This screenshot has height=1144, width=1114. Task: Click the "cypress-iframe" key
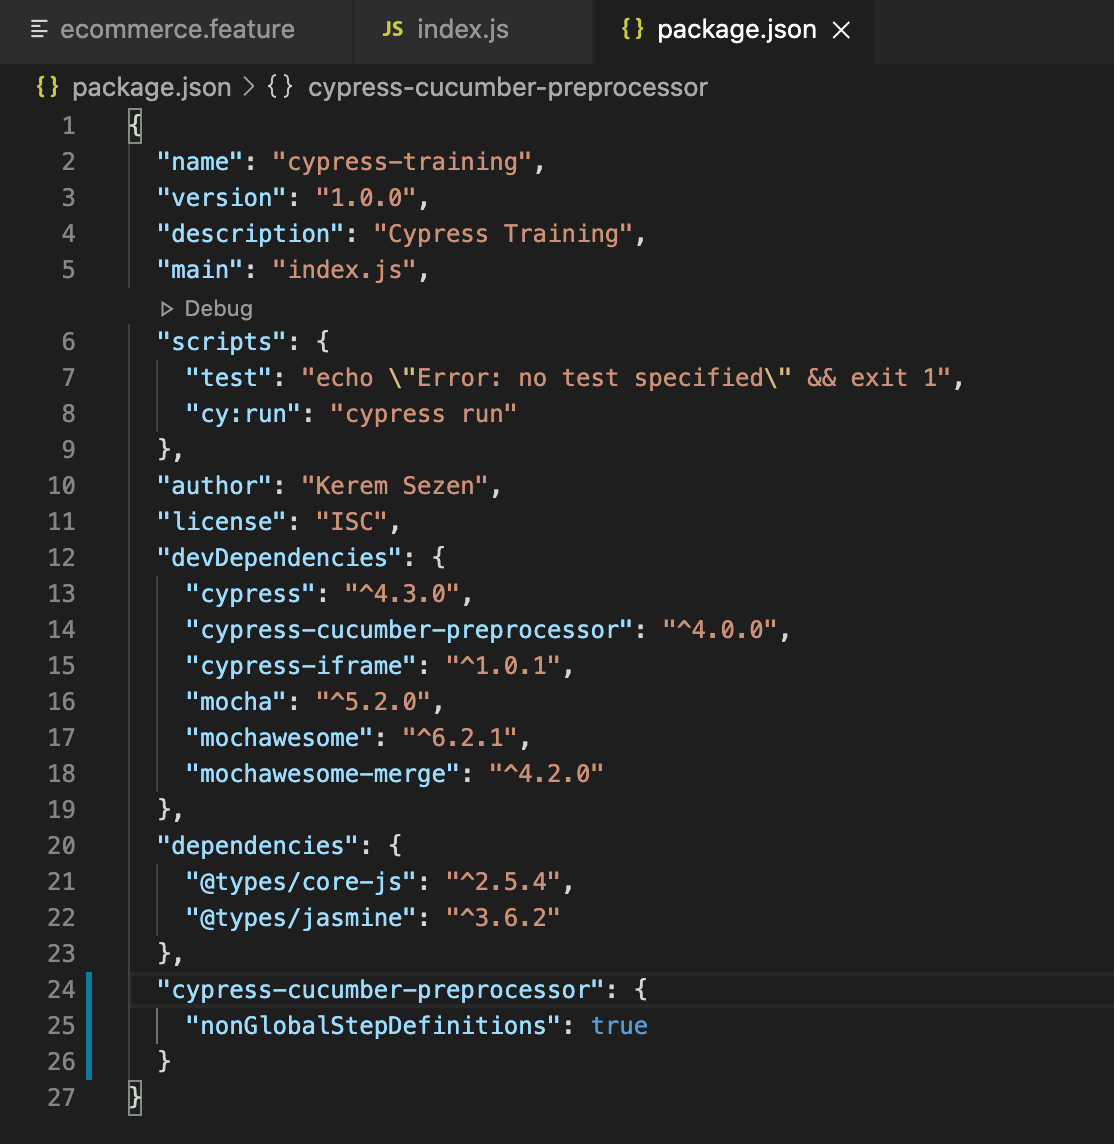tap(301, 666)
